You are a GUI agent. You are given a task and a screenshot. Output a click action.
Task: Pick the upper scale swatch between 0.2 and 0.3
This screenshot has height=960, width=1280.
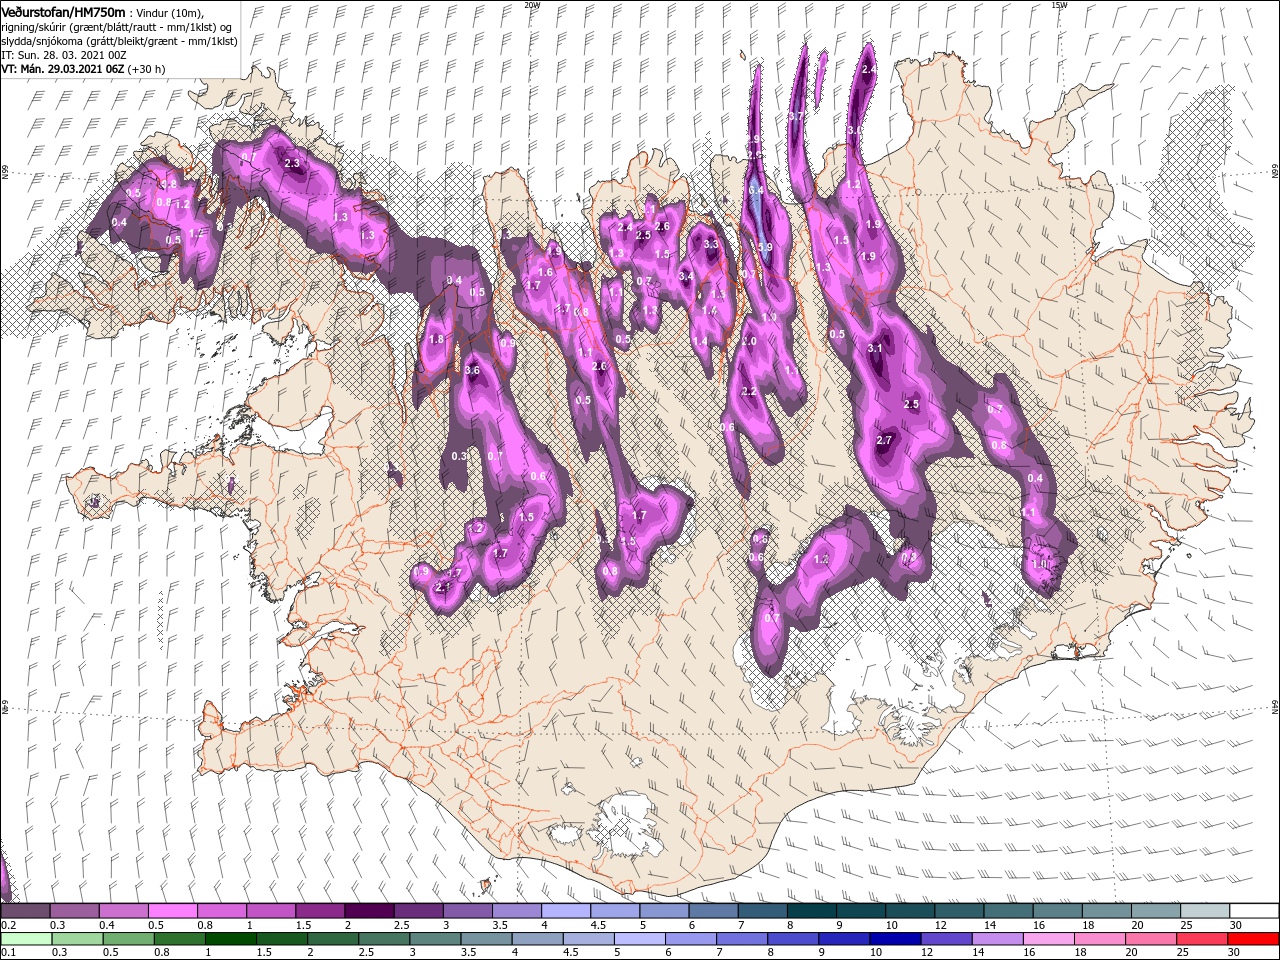pos(25,911)
